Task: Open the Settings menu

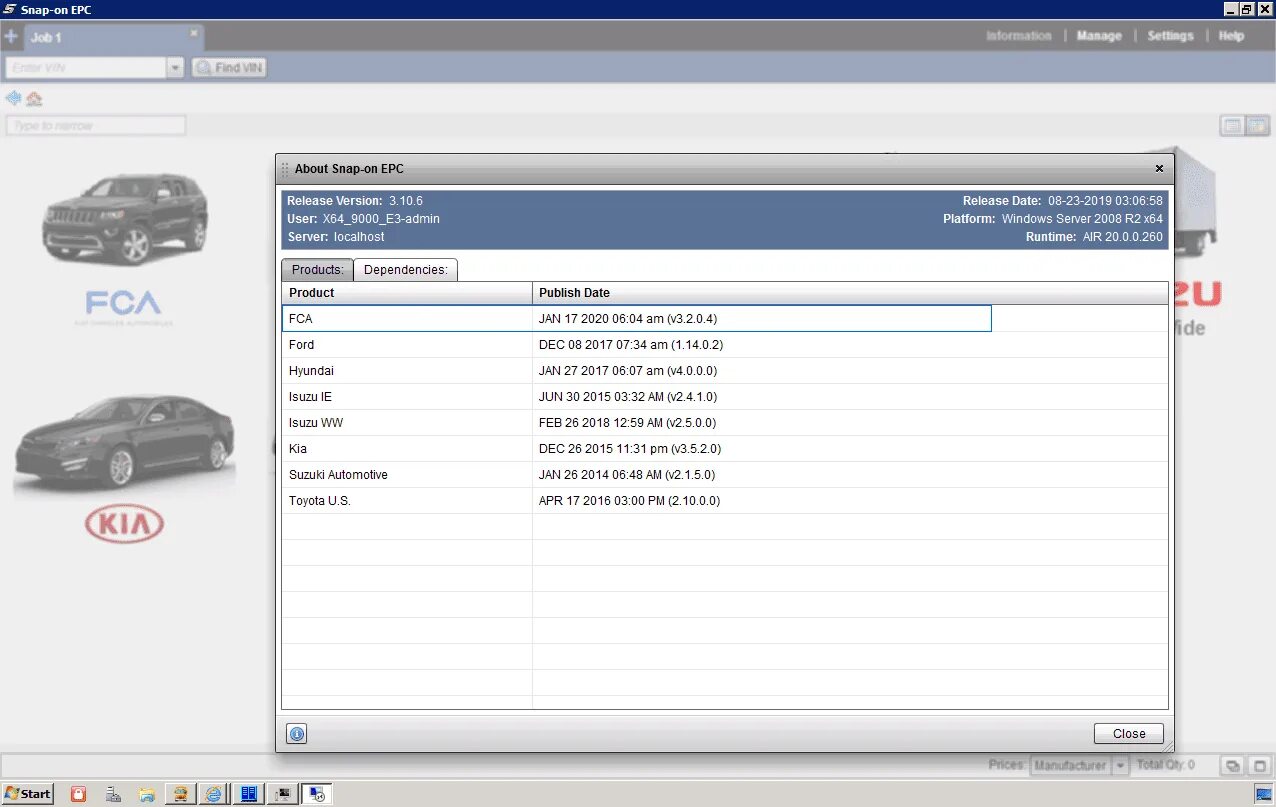Action: (1170, 36)
